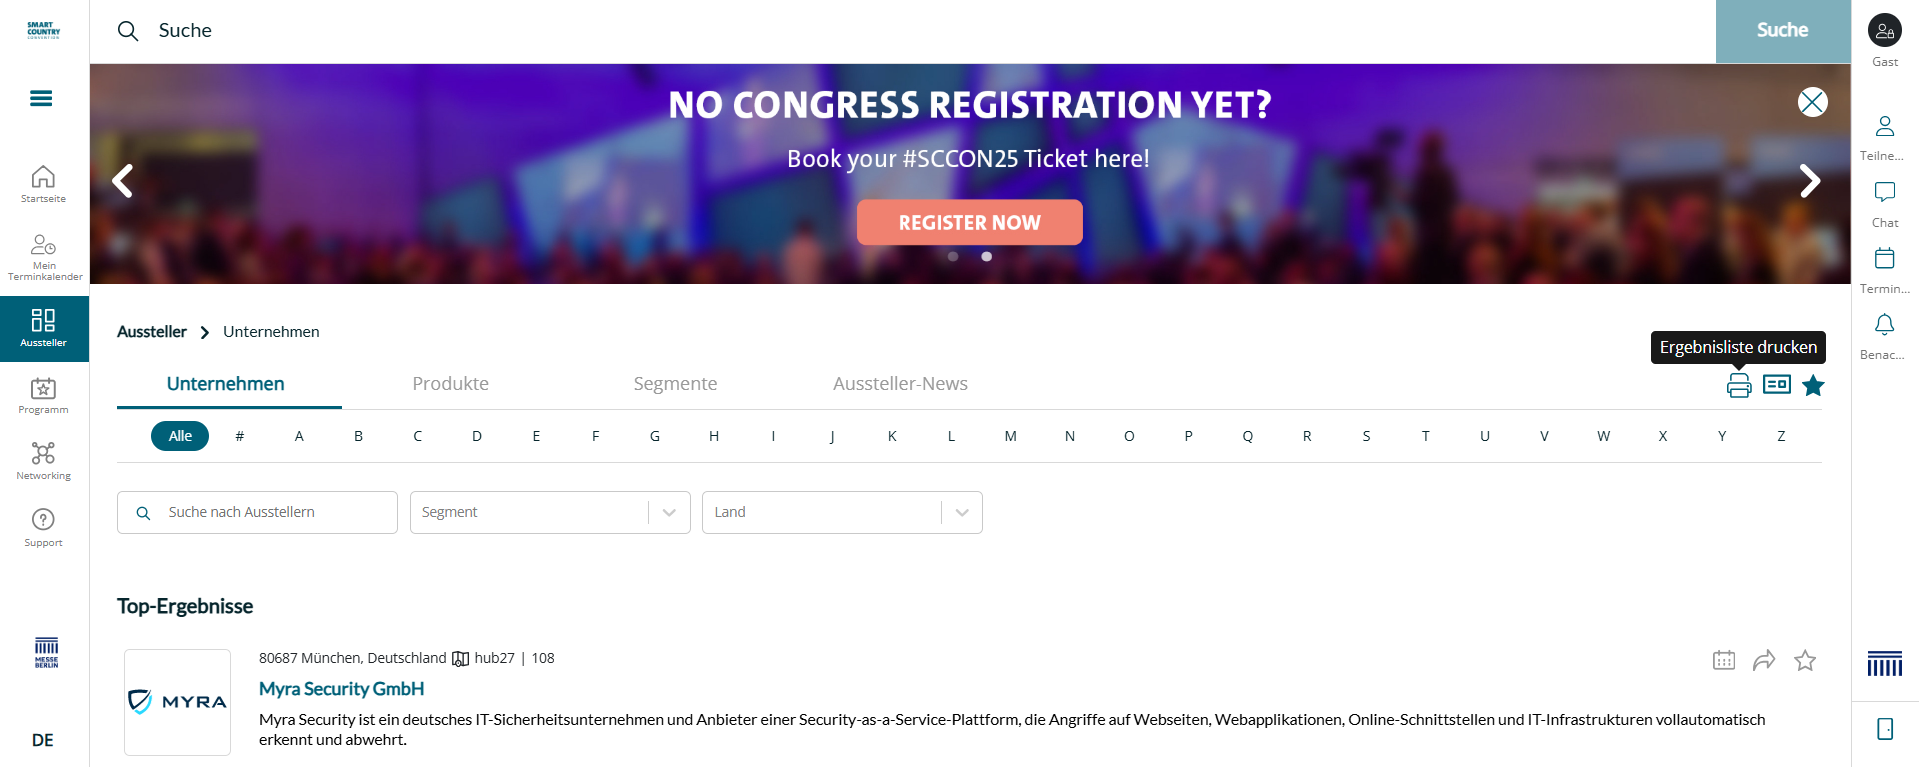This screenshot has width=1919, height=767.
Task: Select the first banner carousel dot
Action: tap(953, 256)
